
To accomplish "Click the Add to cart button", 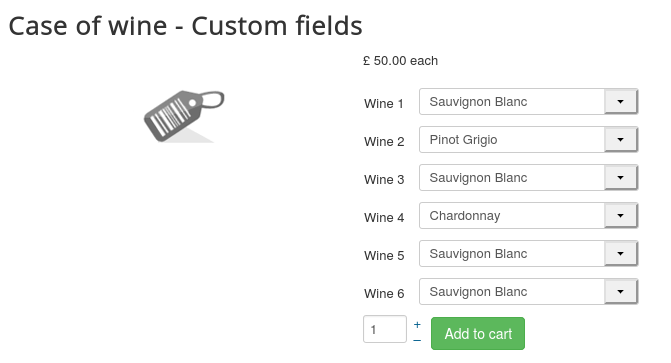I will (478, 333).
